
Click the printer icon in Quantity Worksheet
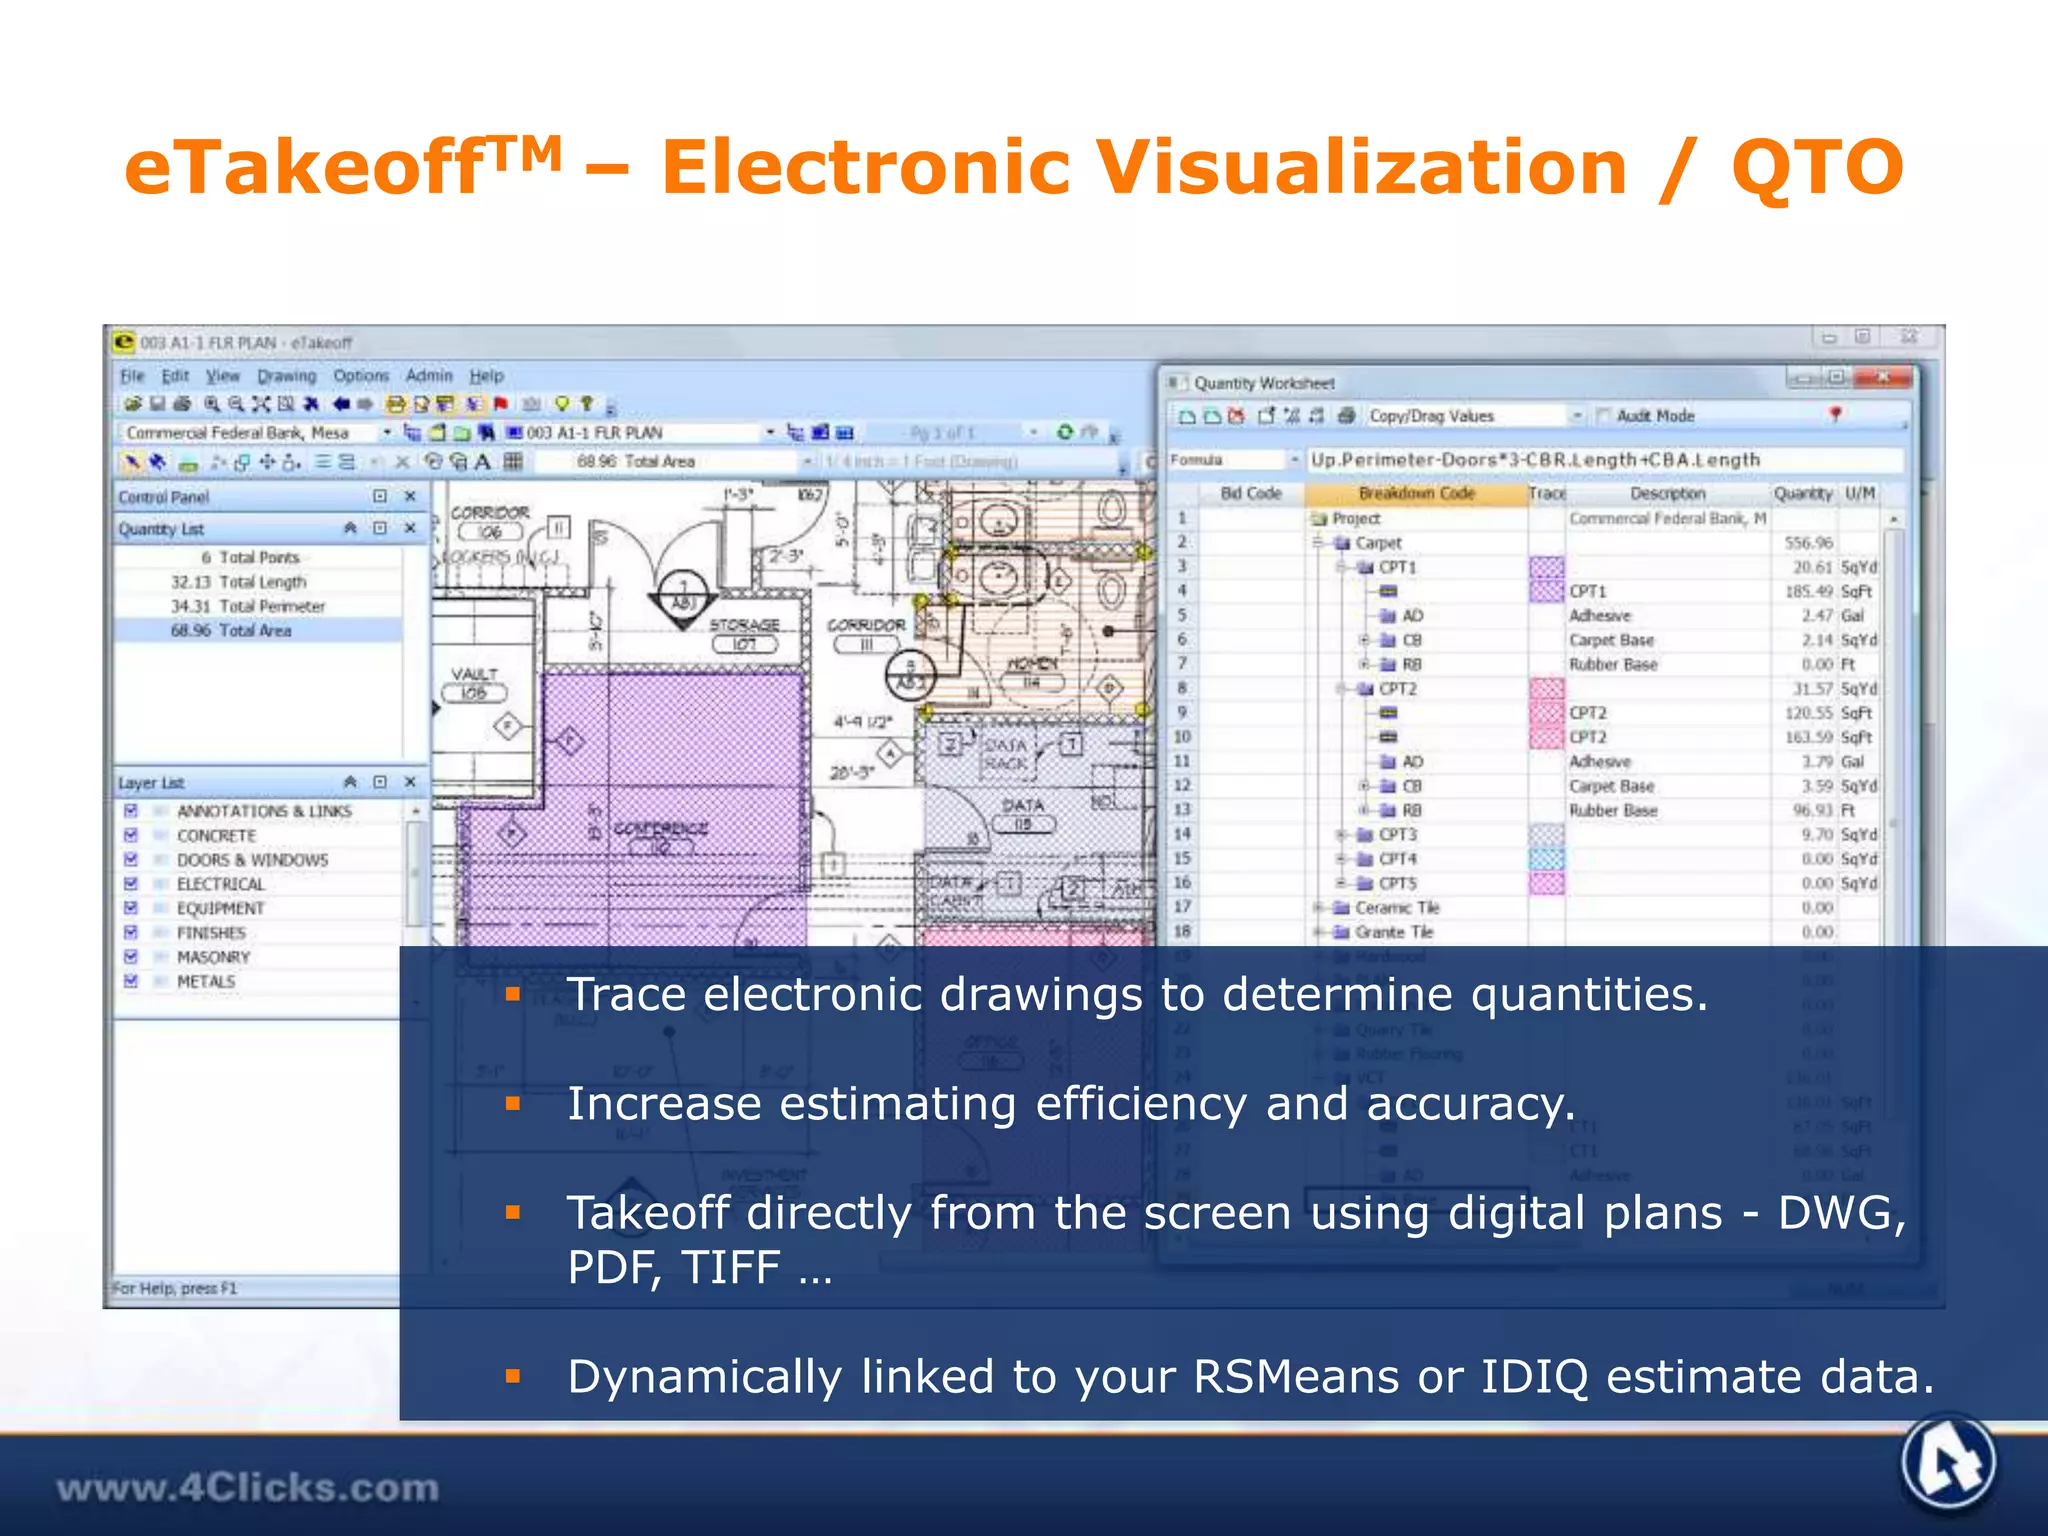[x=1346, y=416]
